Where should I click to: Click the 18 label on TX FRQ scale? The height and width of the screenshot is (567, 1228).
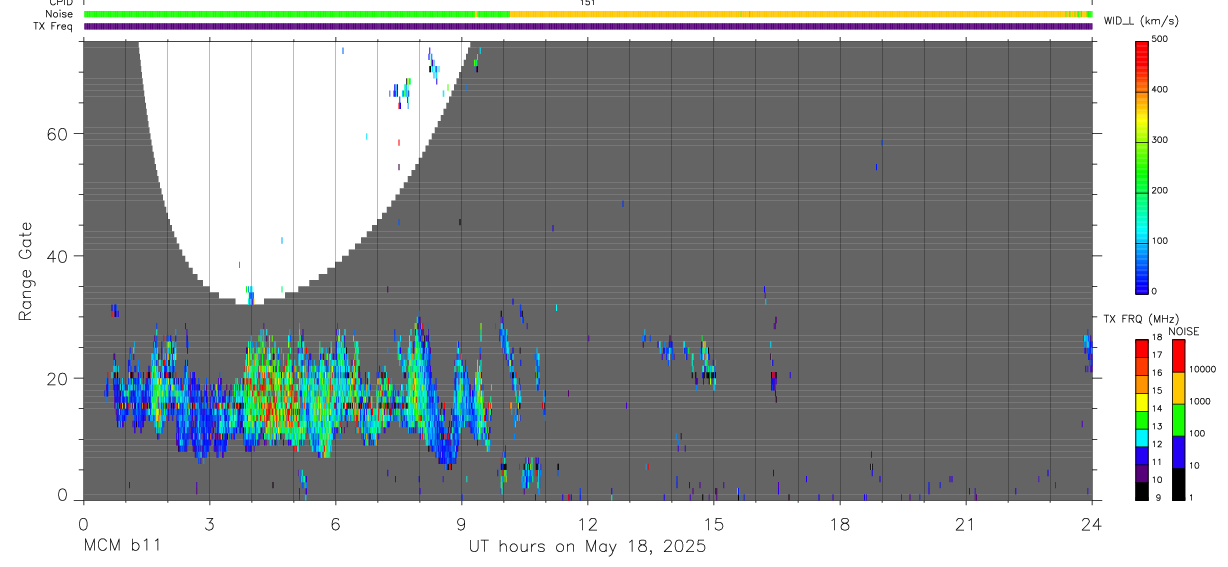coord(1157,337)
